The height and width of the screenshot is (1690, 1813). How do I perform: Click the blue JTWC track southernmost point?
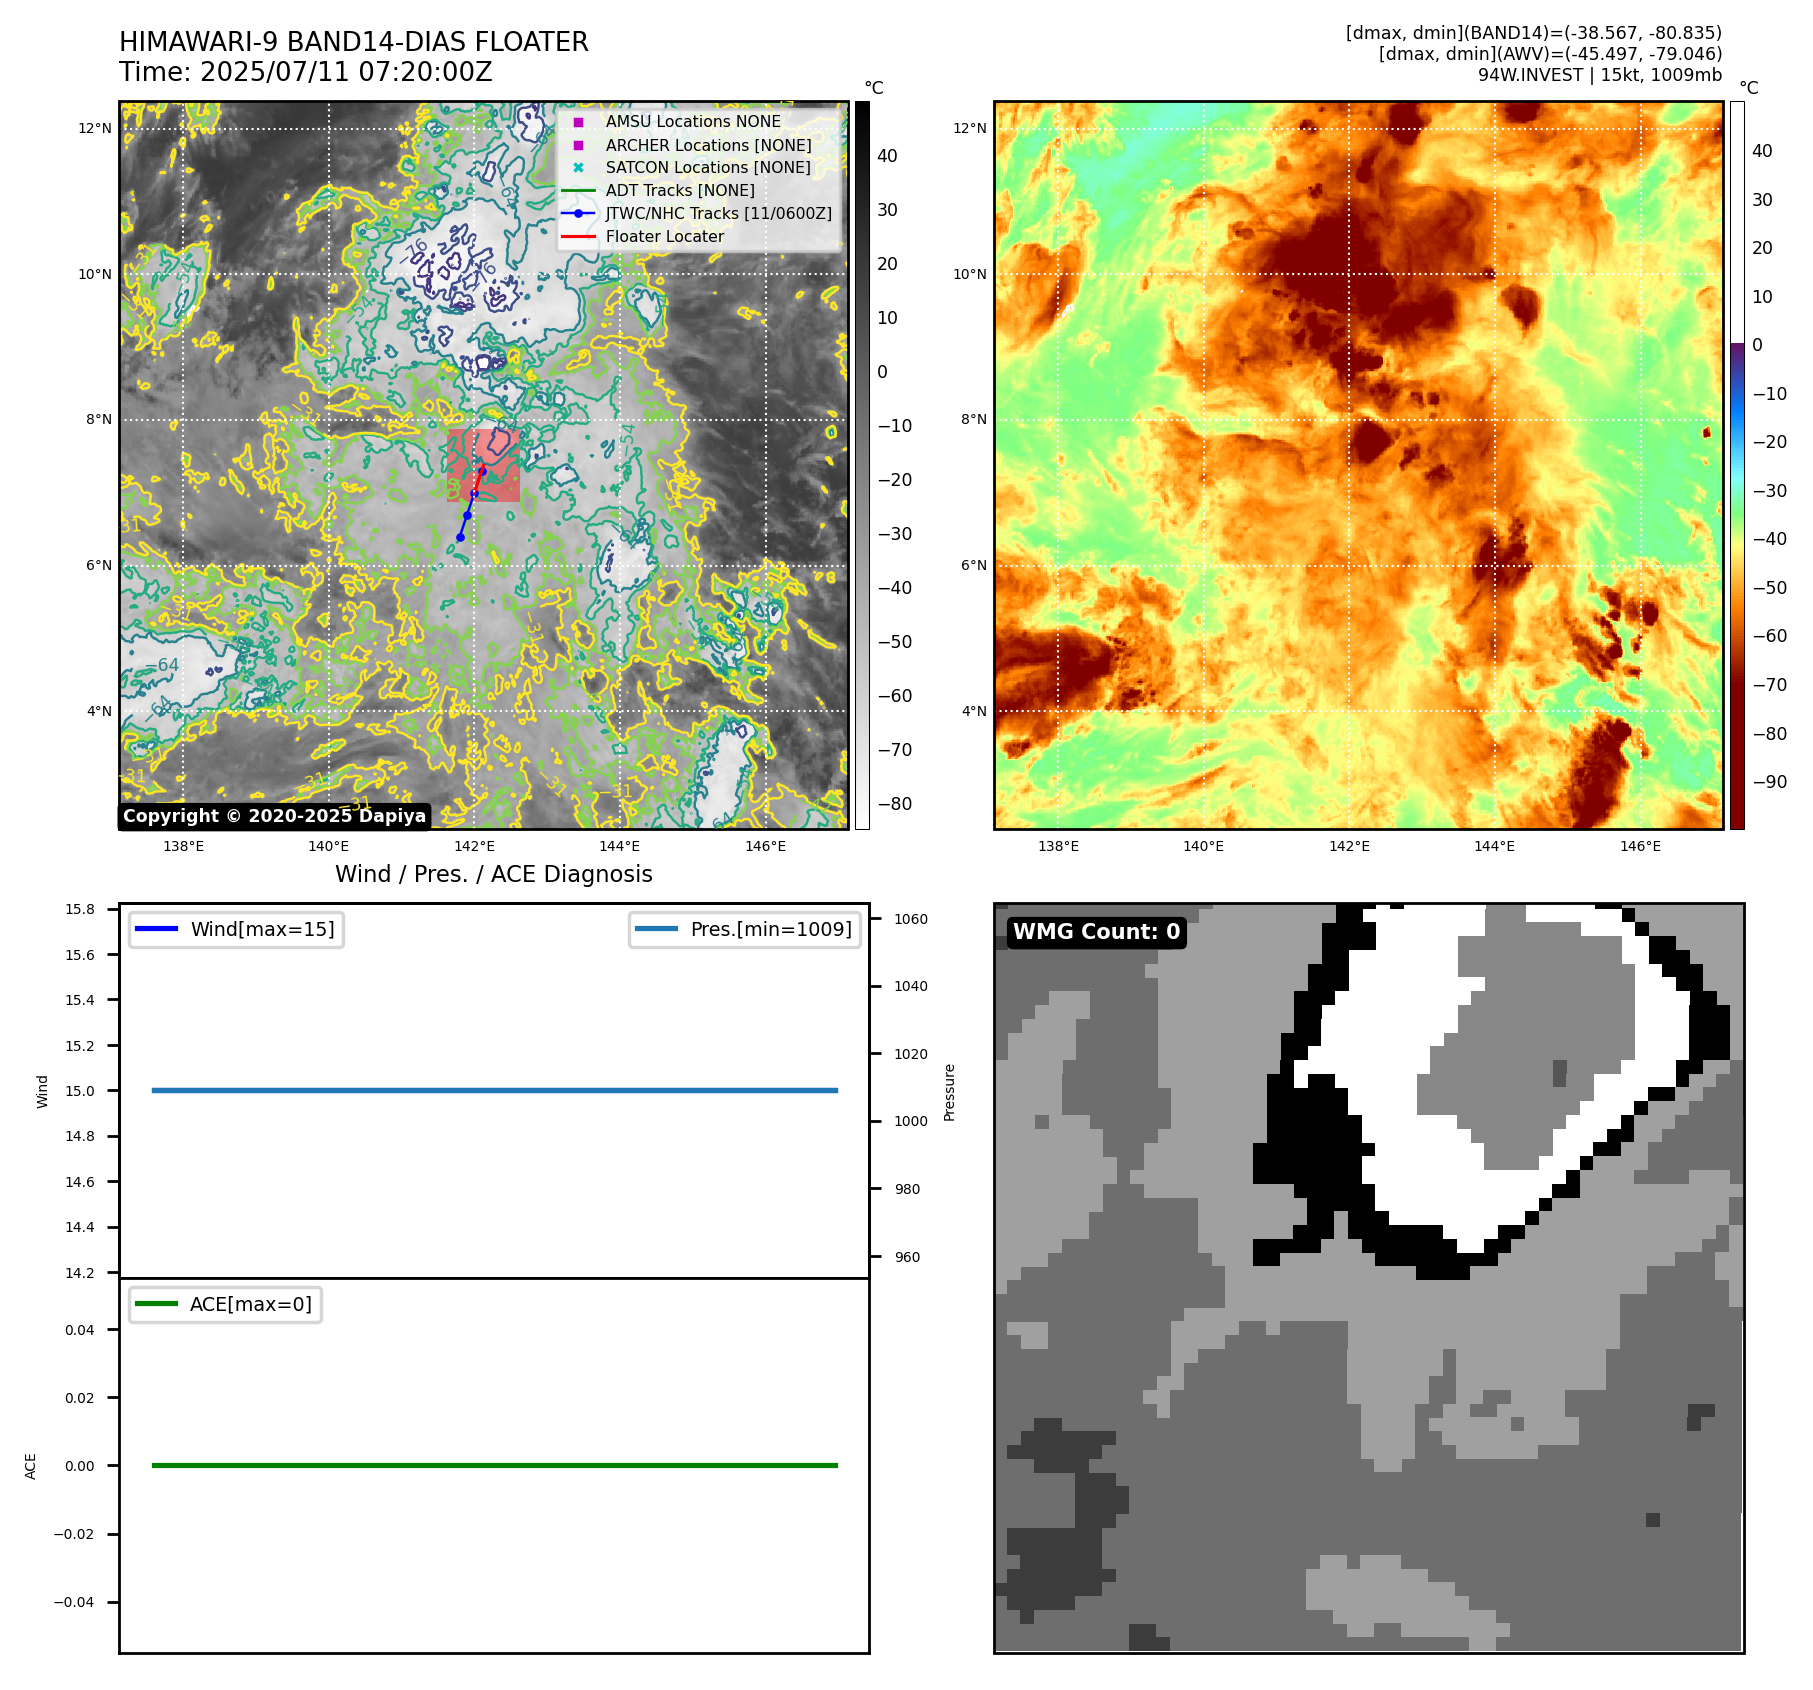point(460,538)
